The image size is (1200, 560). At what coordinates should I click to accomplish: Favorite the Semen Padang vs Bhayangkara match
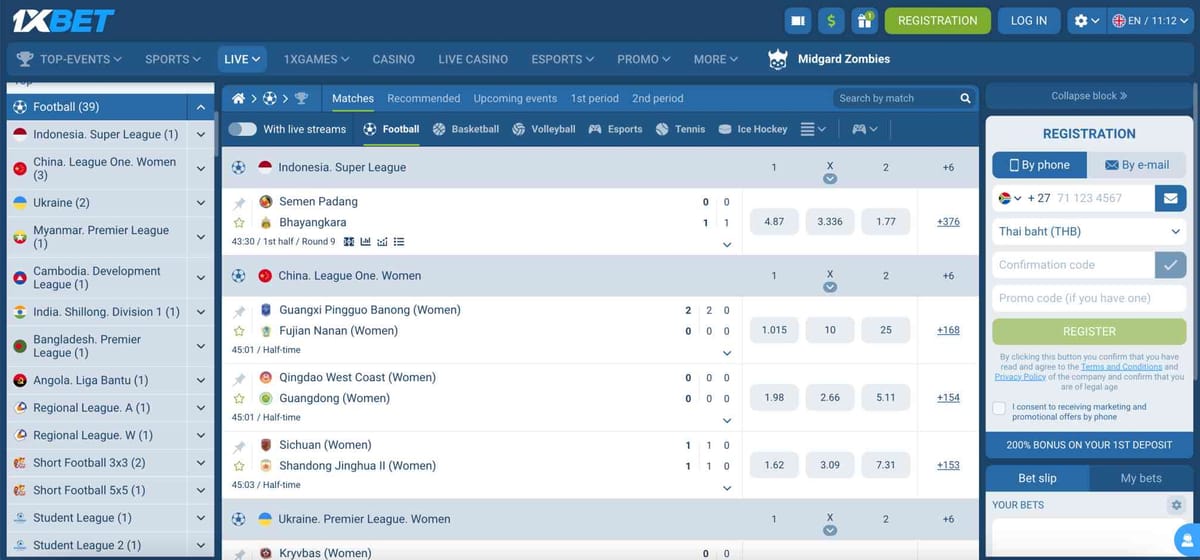coord(239,223)
